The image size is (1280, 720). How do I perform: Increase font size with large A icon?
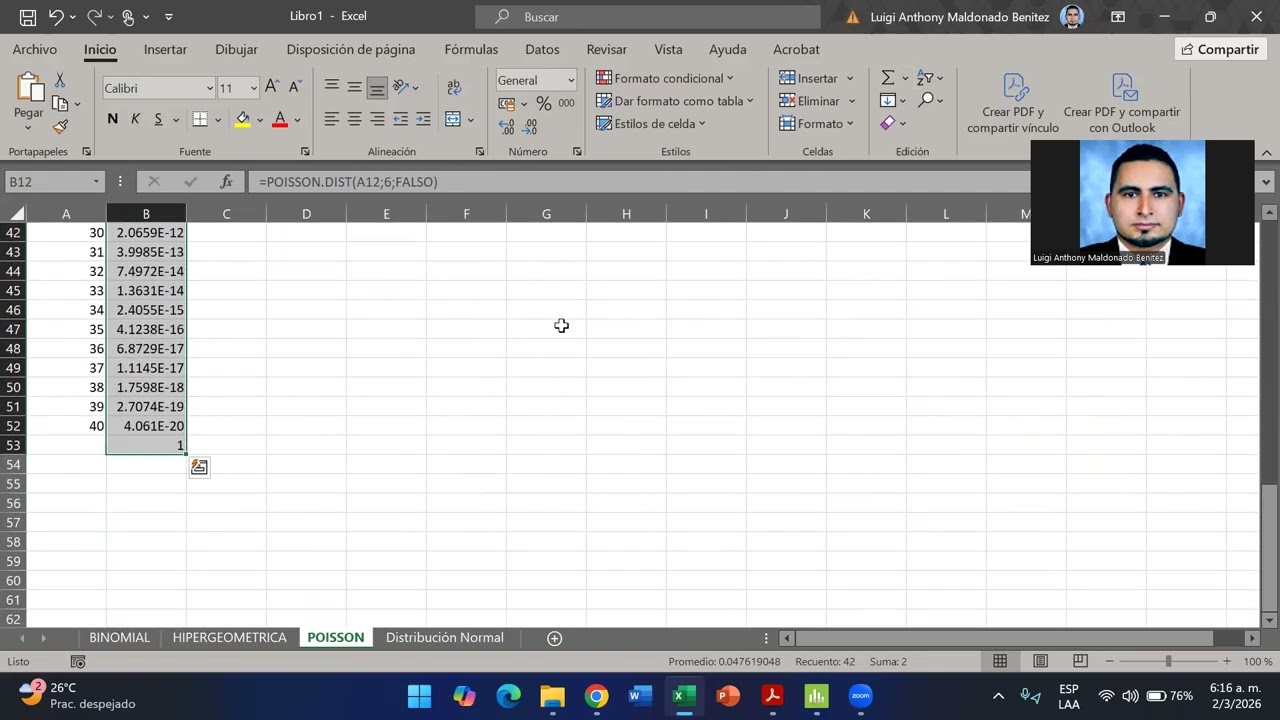click(272, 88)
